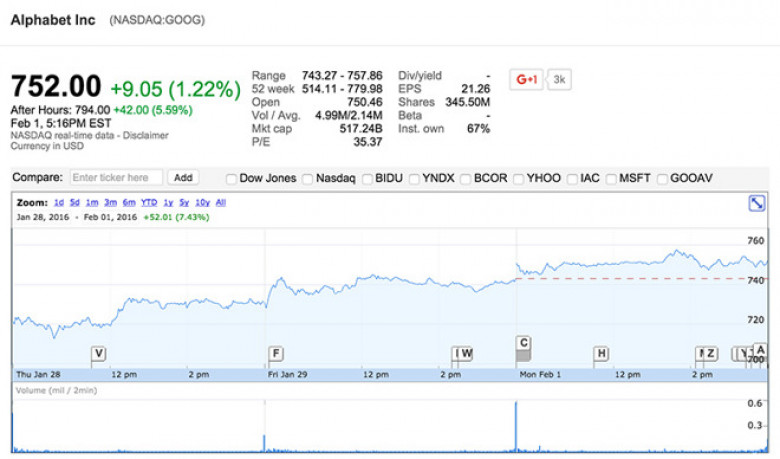The width and height of the screenshot is (780, 459).
Task: Enable YHOO comparison checkbox
Action: coord(518,179)
